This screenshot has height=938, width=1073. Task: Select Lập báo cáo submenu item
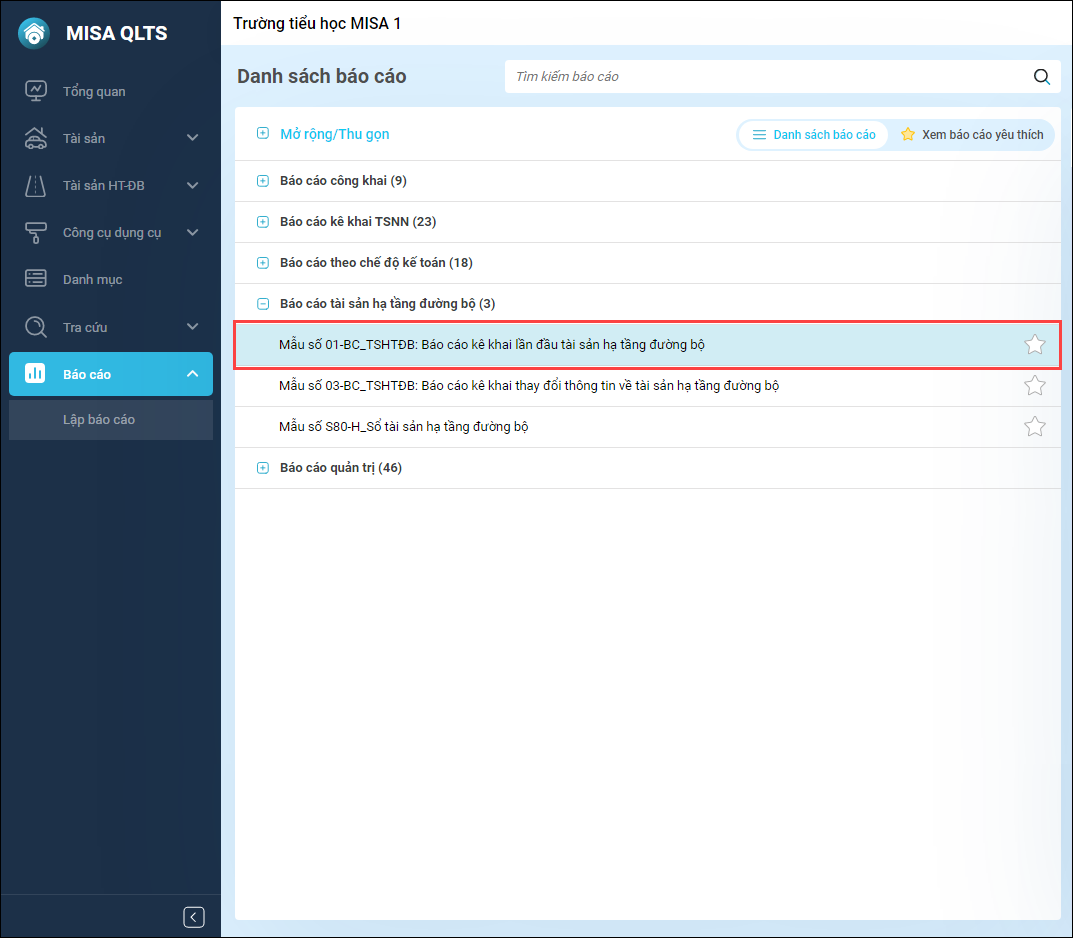[x=111, y=419]
